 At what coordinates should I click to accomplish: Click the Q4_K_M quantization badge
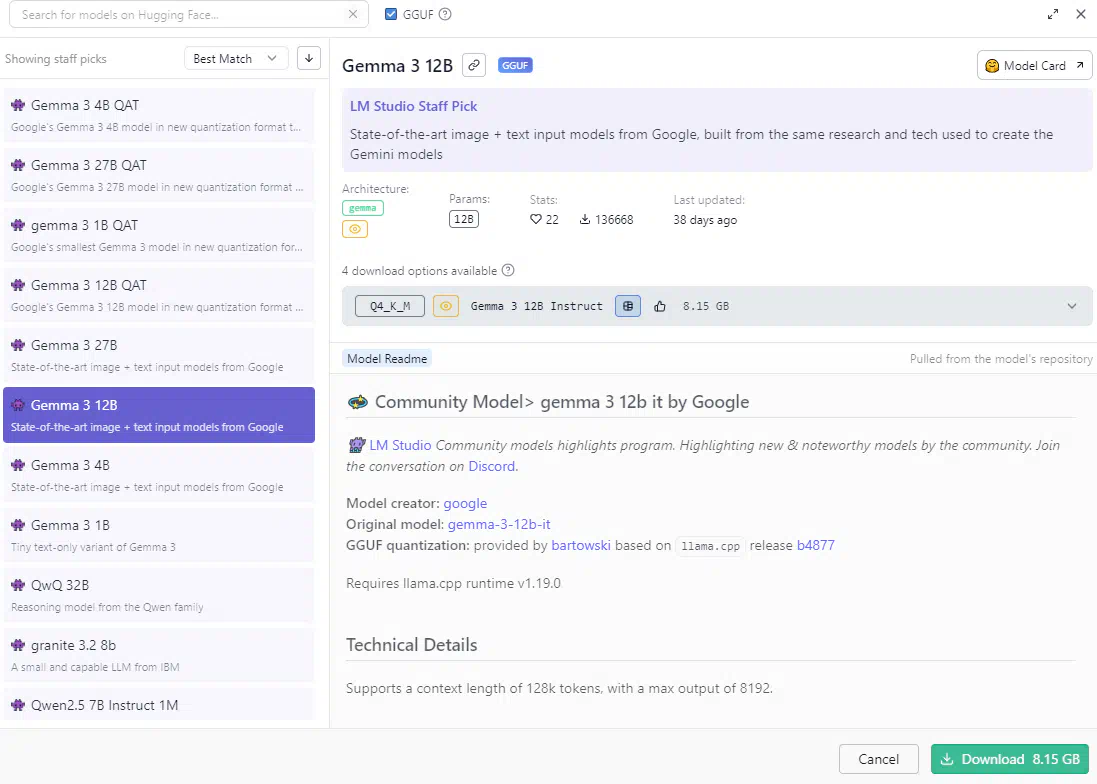click(x=390, y=306)
